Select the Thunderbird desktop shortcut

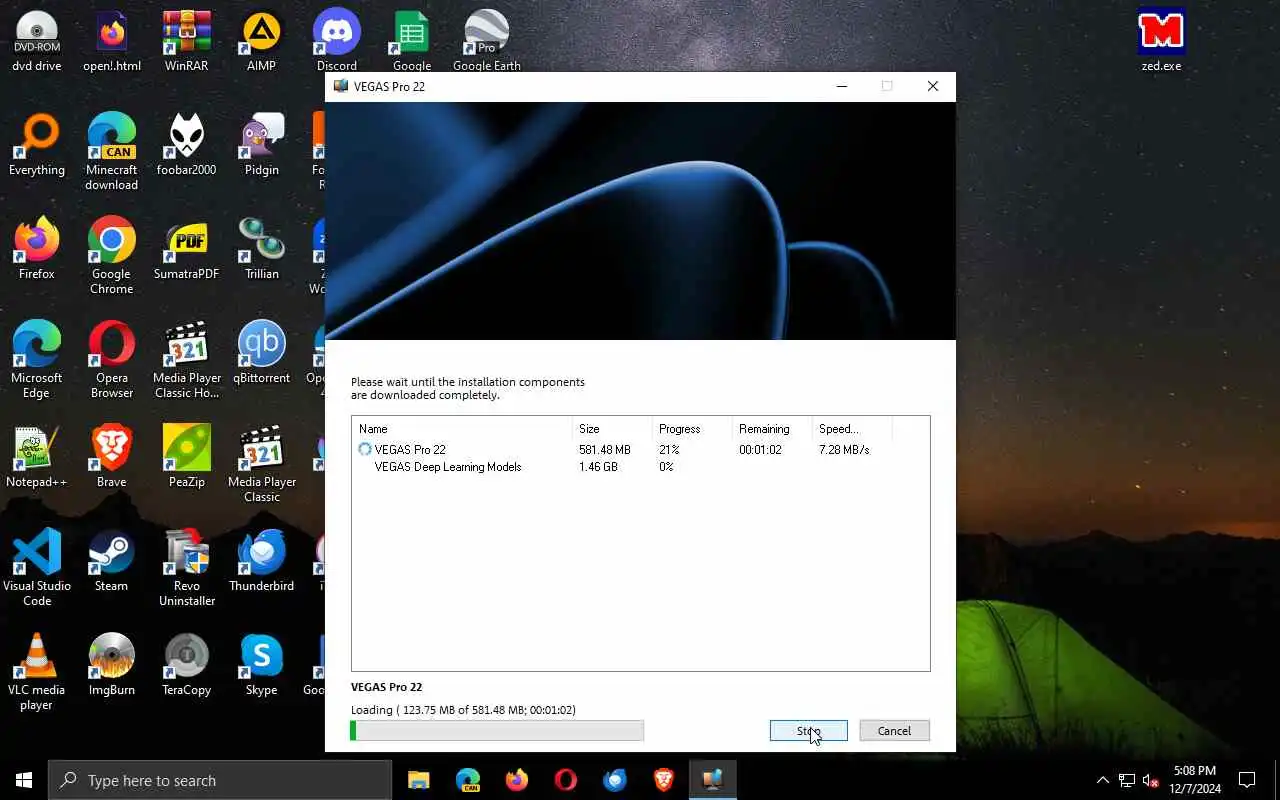coord(262,562)
